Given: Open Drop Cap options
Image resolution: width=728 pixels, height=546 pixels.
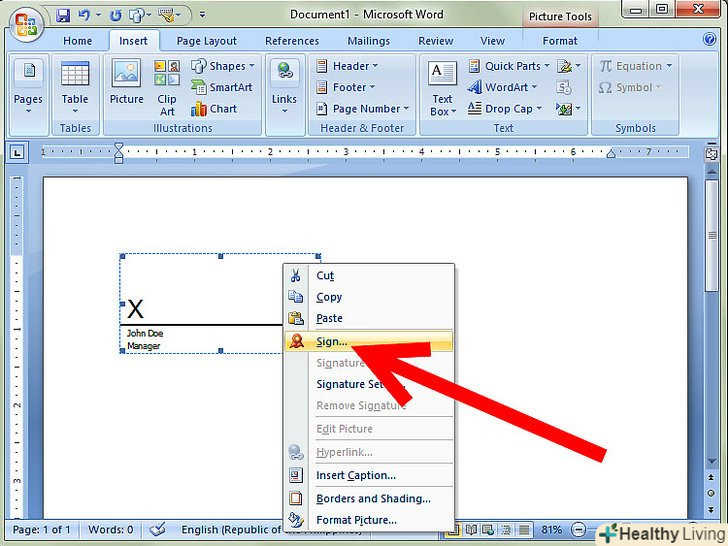Looking at the screenshot, I should click(505, 109).
